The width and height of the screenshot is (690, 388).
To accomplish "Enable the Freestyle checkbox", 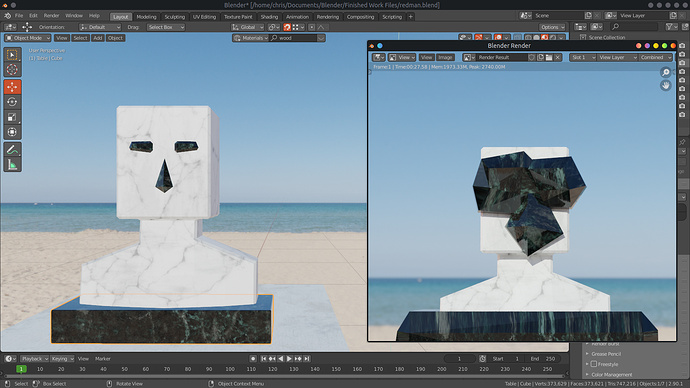I will (594, 364).
